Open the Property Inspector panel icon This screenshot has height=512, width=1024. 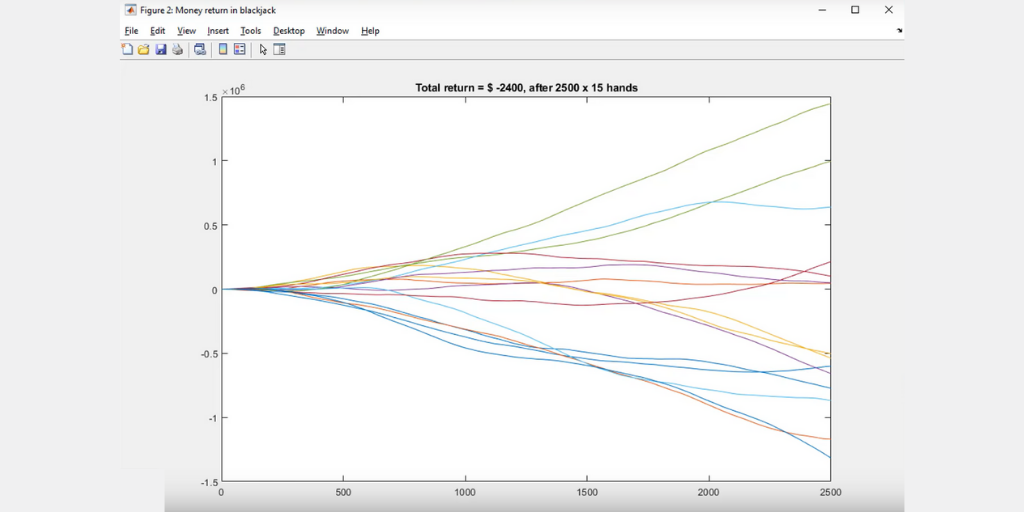(280, 49)
